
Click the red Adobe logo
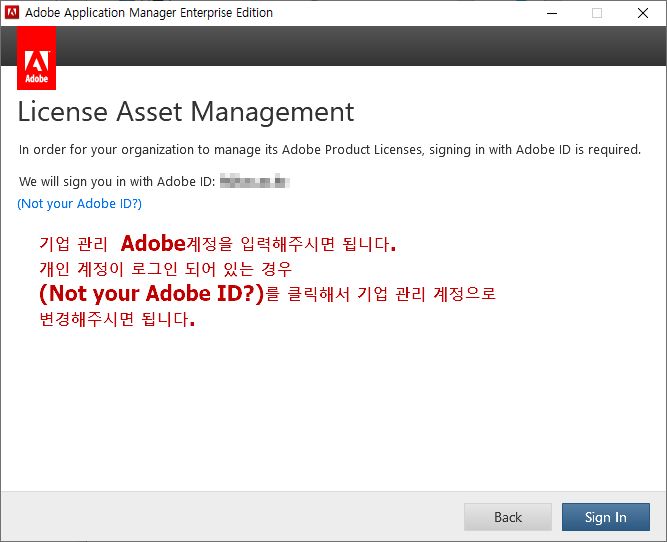point(37,58)
